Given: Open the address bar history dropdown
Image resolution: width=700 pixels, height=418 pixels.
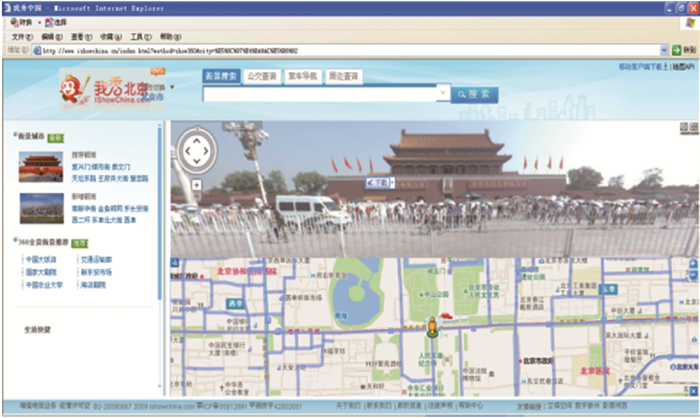Looking at the screenshot, I should 663,49.
